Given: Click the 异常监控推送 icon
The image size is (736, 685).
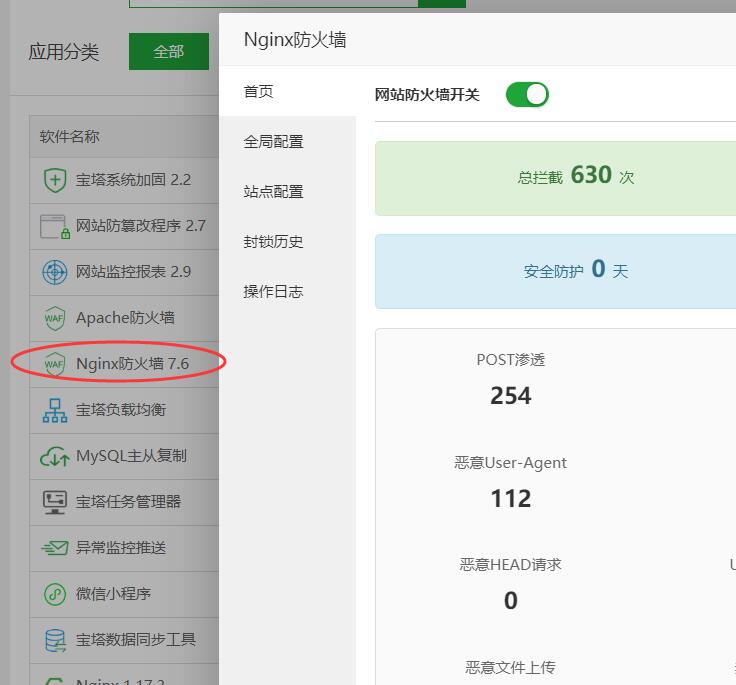Looking at the screenshot, I should pyautogui.click(x=54, y=548).
